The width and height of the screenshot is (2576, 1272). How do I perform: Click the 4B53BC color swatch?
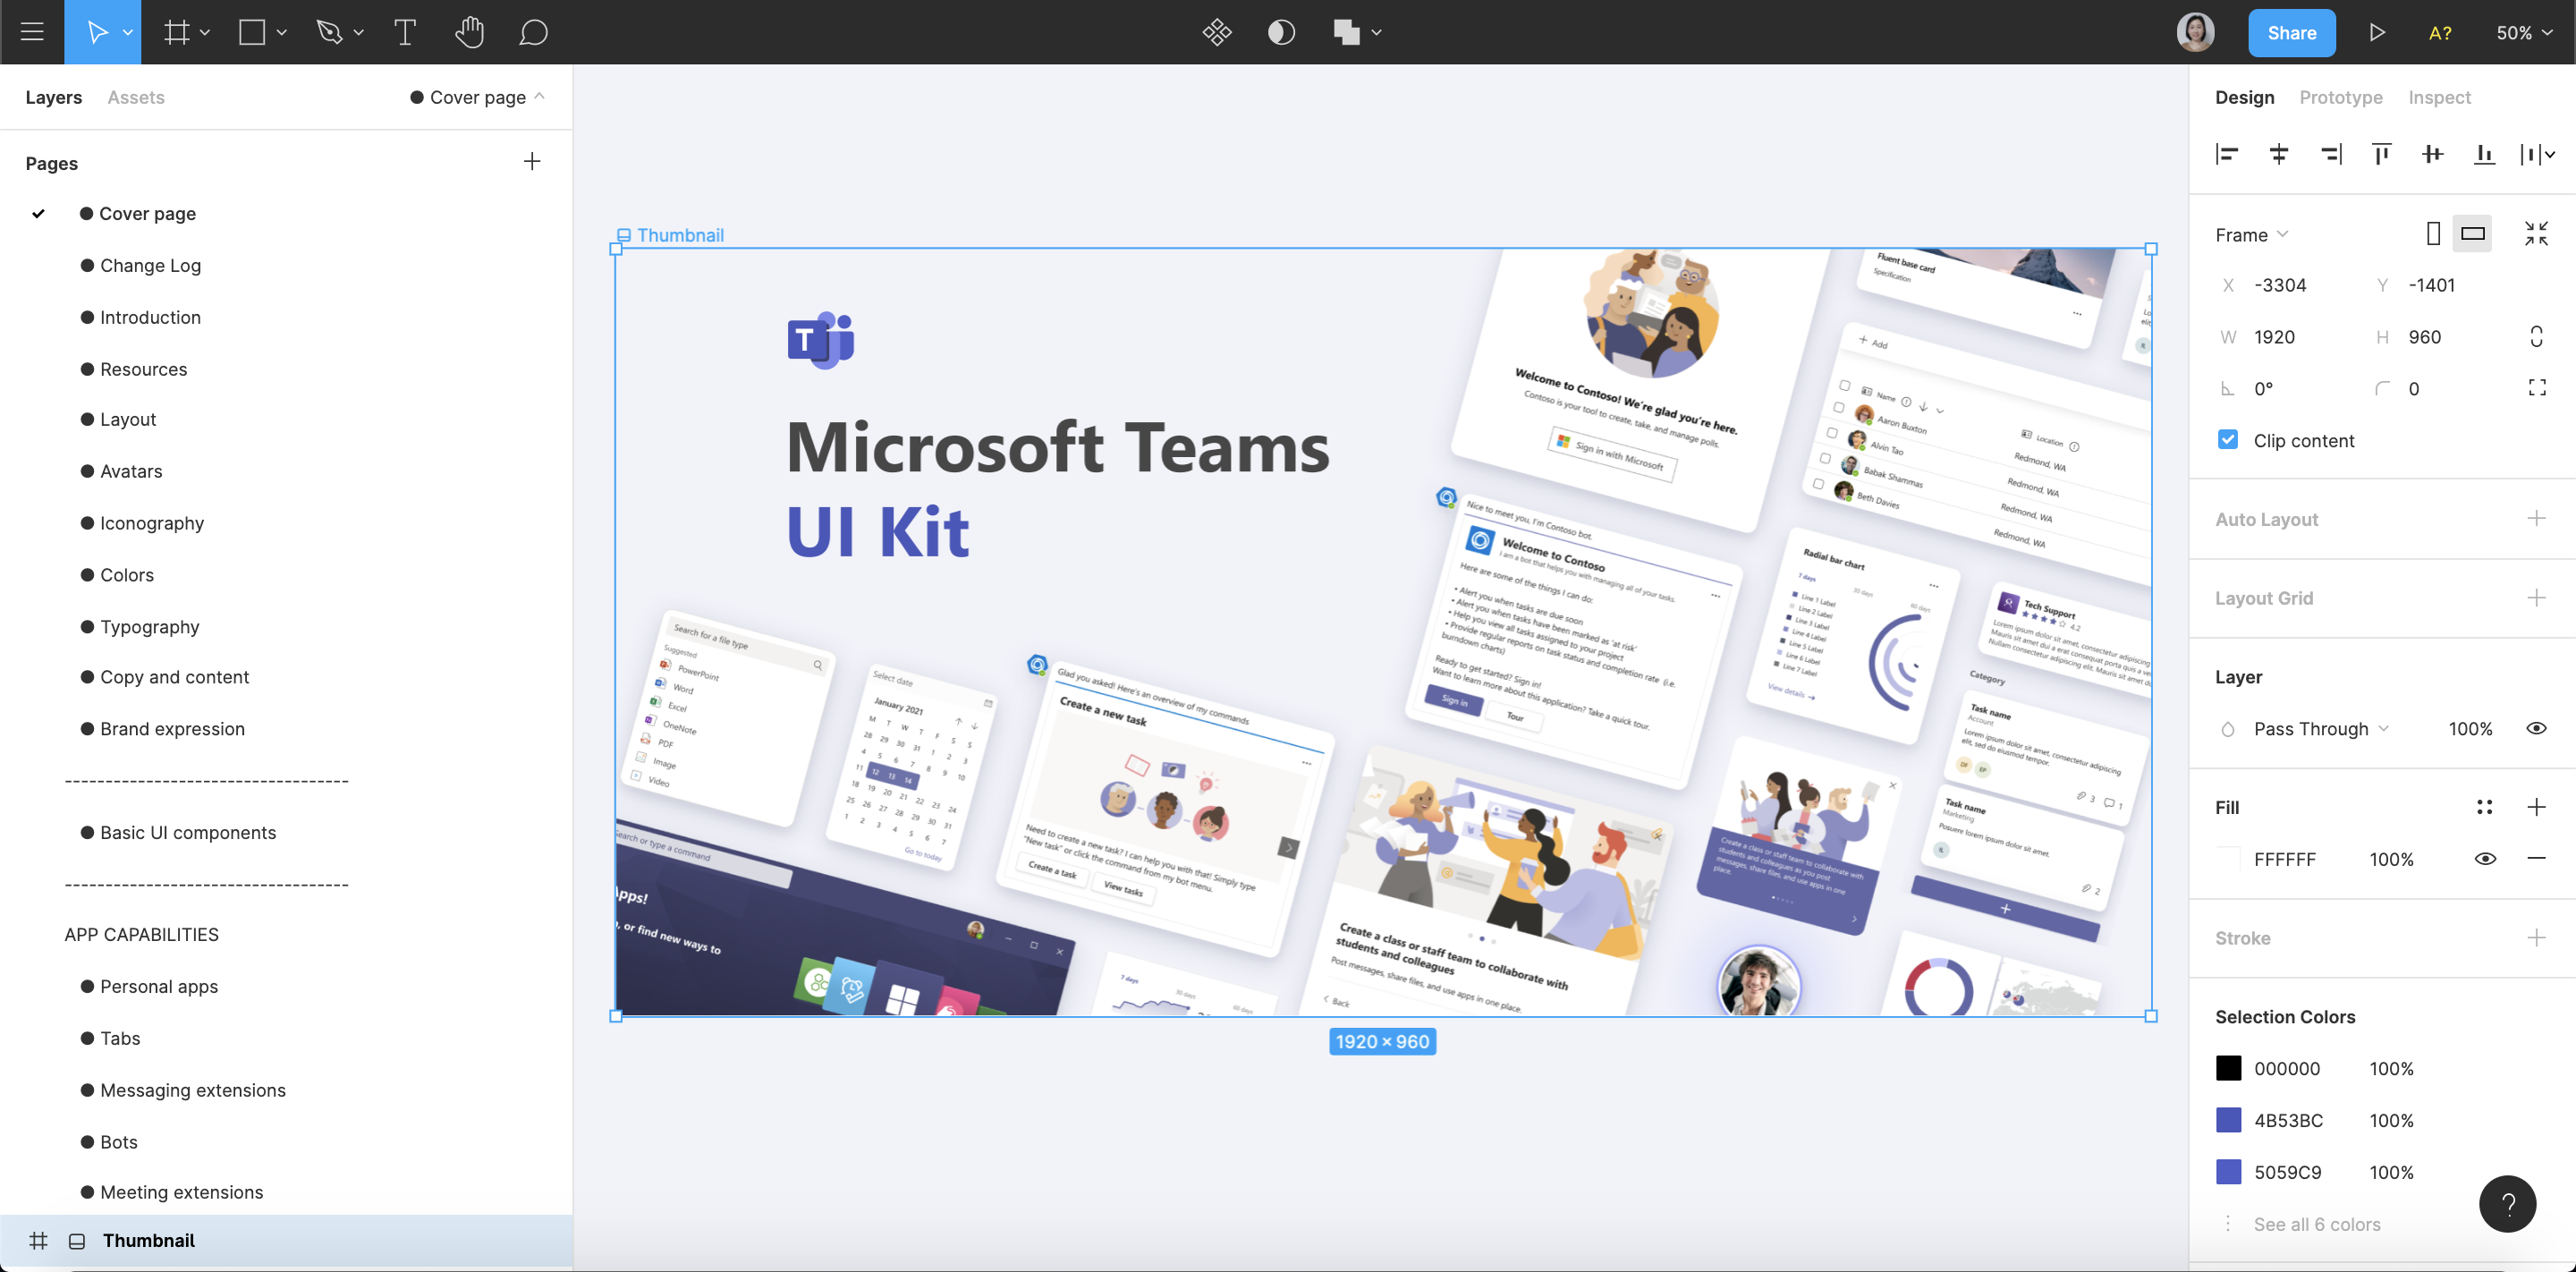(2228, 1120)
